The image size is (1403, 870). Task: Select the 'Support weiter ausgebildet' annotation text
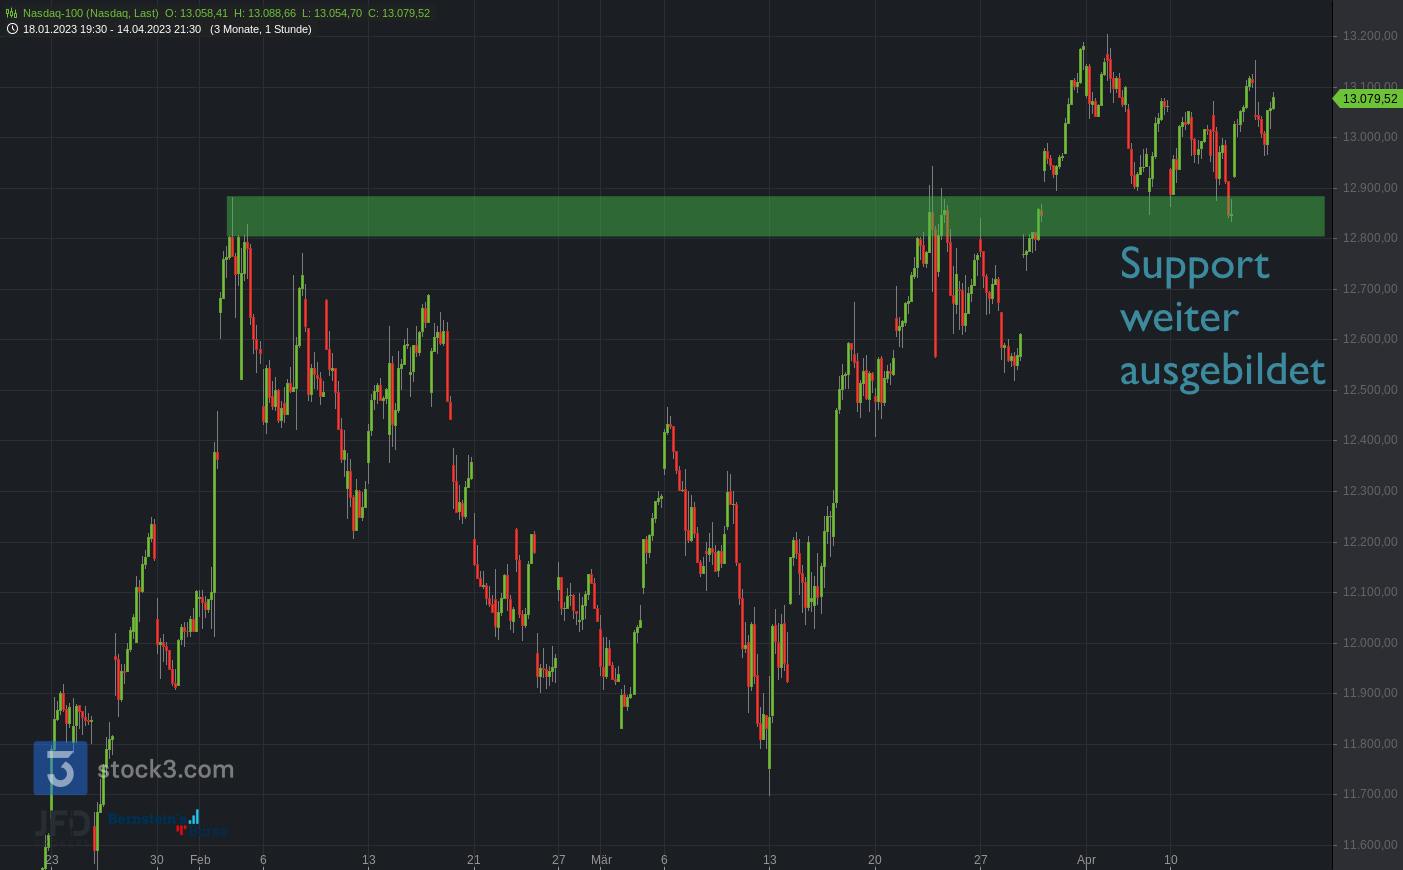[1221, 317]
